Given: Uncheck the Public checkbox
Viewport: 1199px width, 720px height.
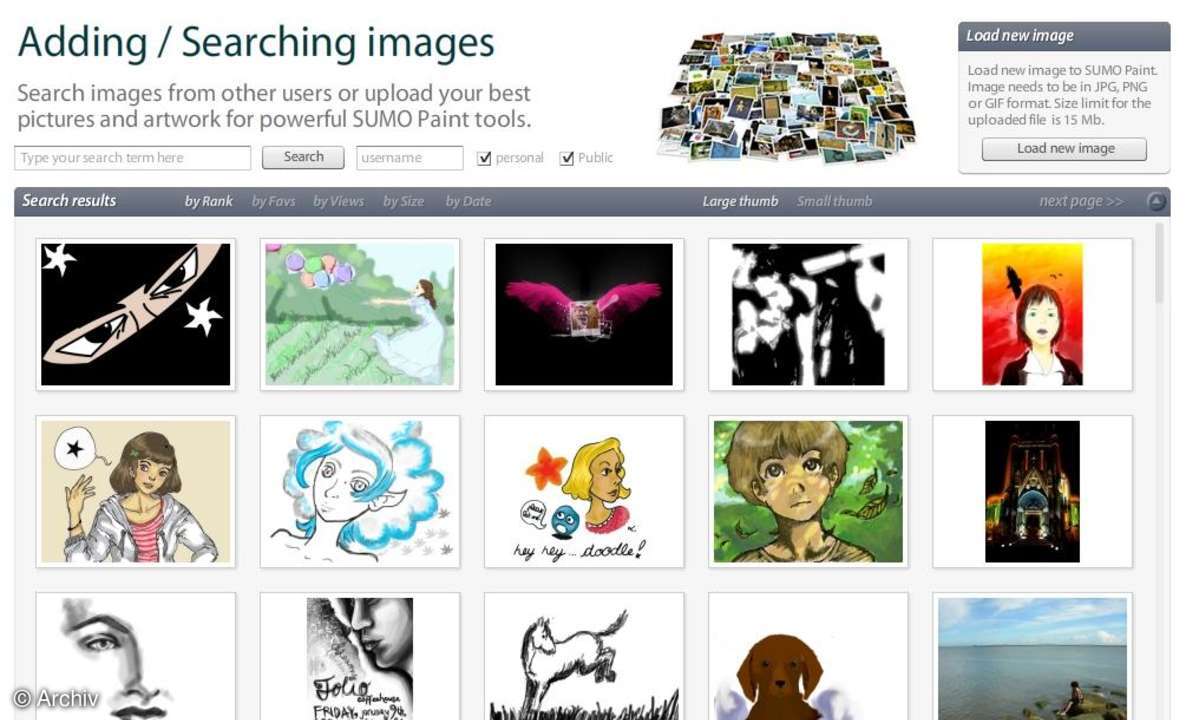Looking at the screenshot, I should point(567,158).
